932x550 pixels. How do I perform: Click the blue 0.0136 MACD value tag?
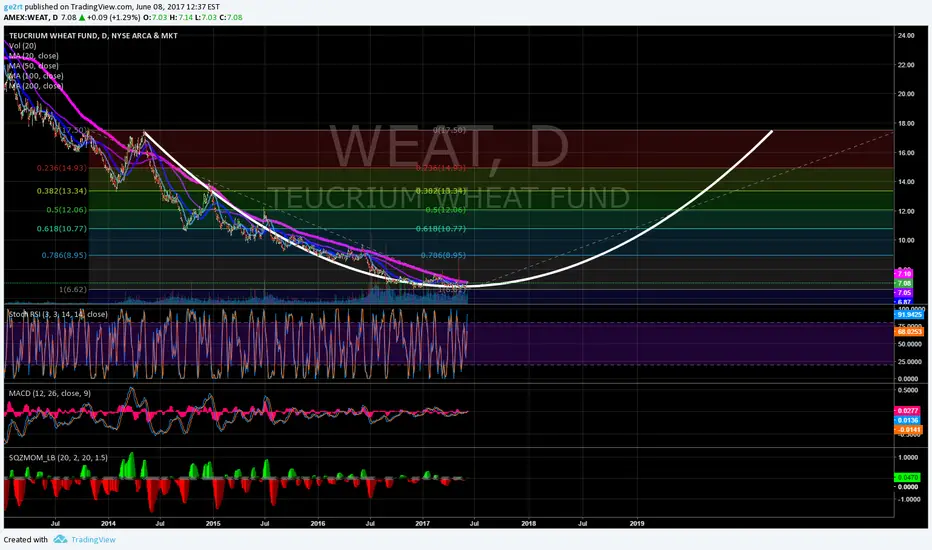(x=908, y=420)
